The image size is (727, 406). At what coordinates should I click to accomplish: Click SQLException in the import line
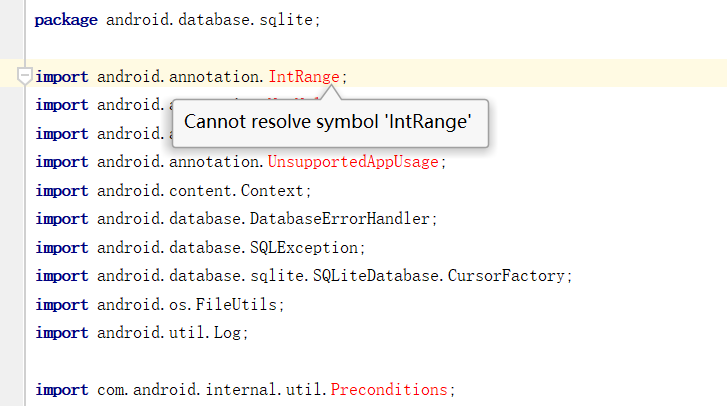(x=304, y=247)
